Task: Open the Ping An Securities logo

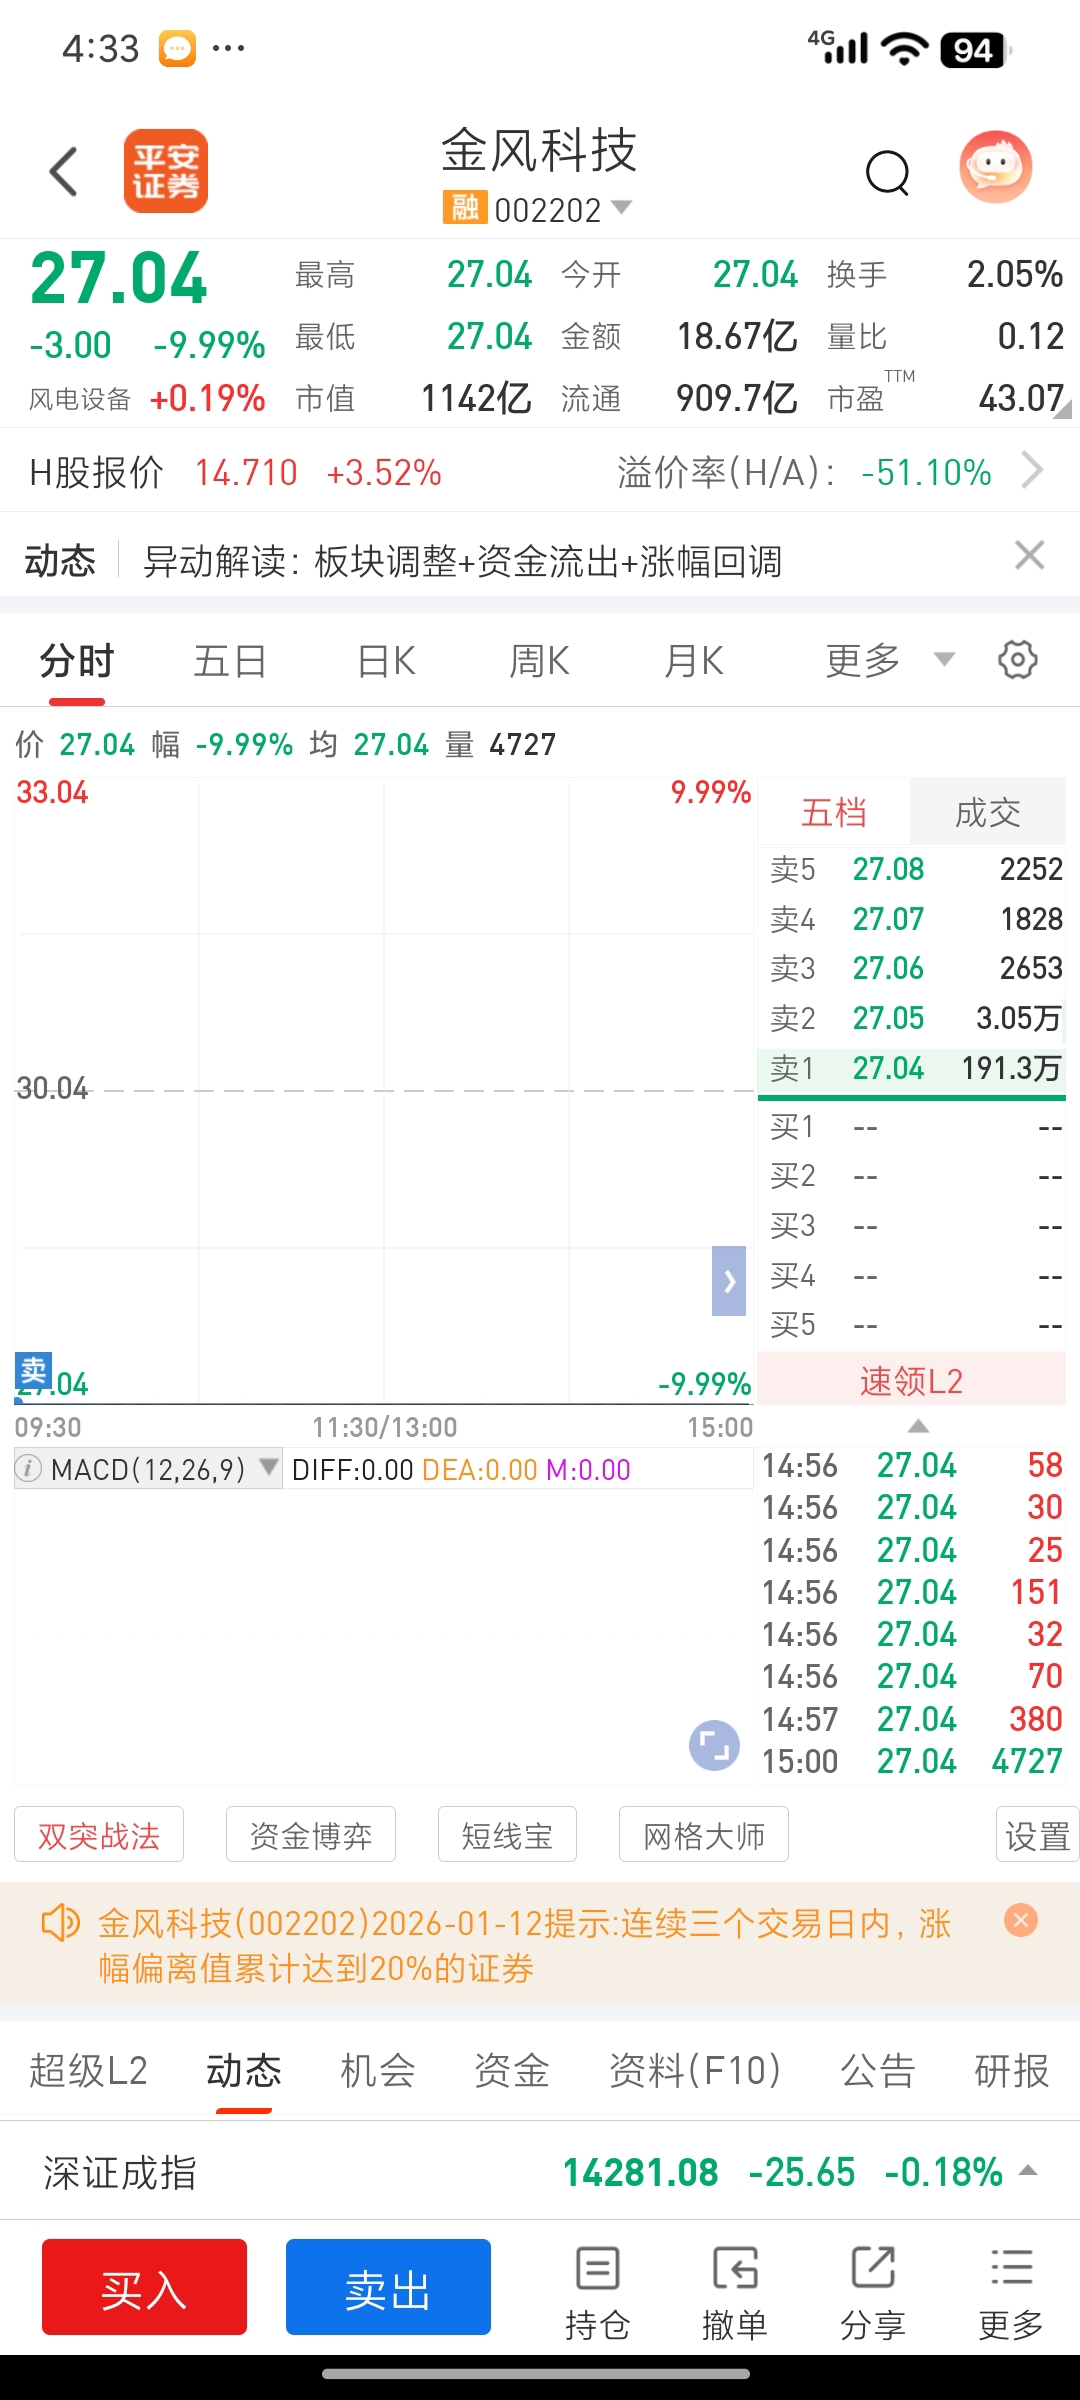Action: pyautogui.click(x=166, y=171)
